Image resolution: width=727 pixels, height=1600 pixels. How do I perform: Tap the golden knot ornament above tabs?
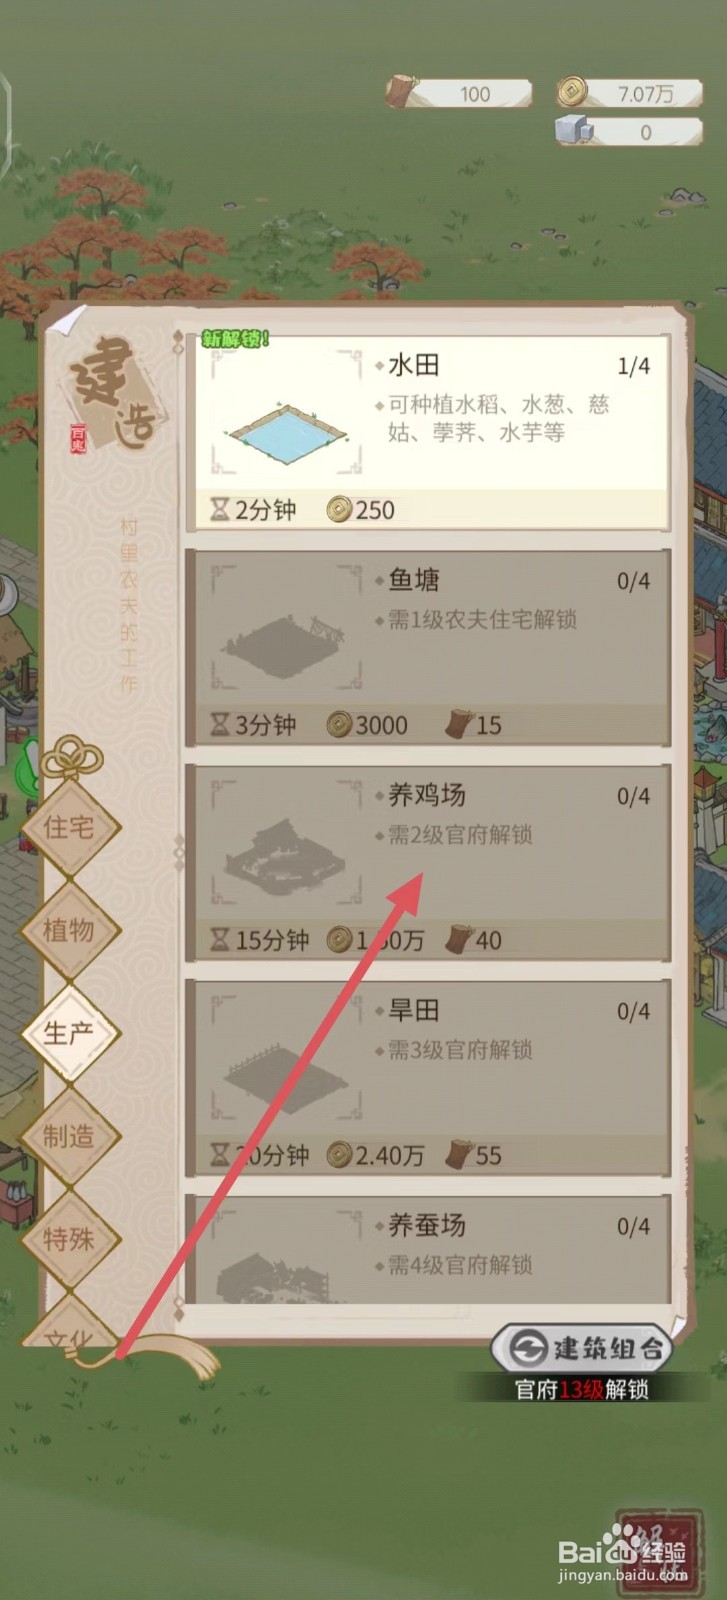[x=70, y=755]
